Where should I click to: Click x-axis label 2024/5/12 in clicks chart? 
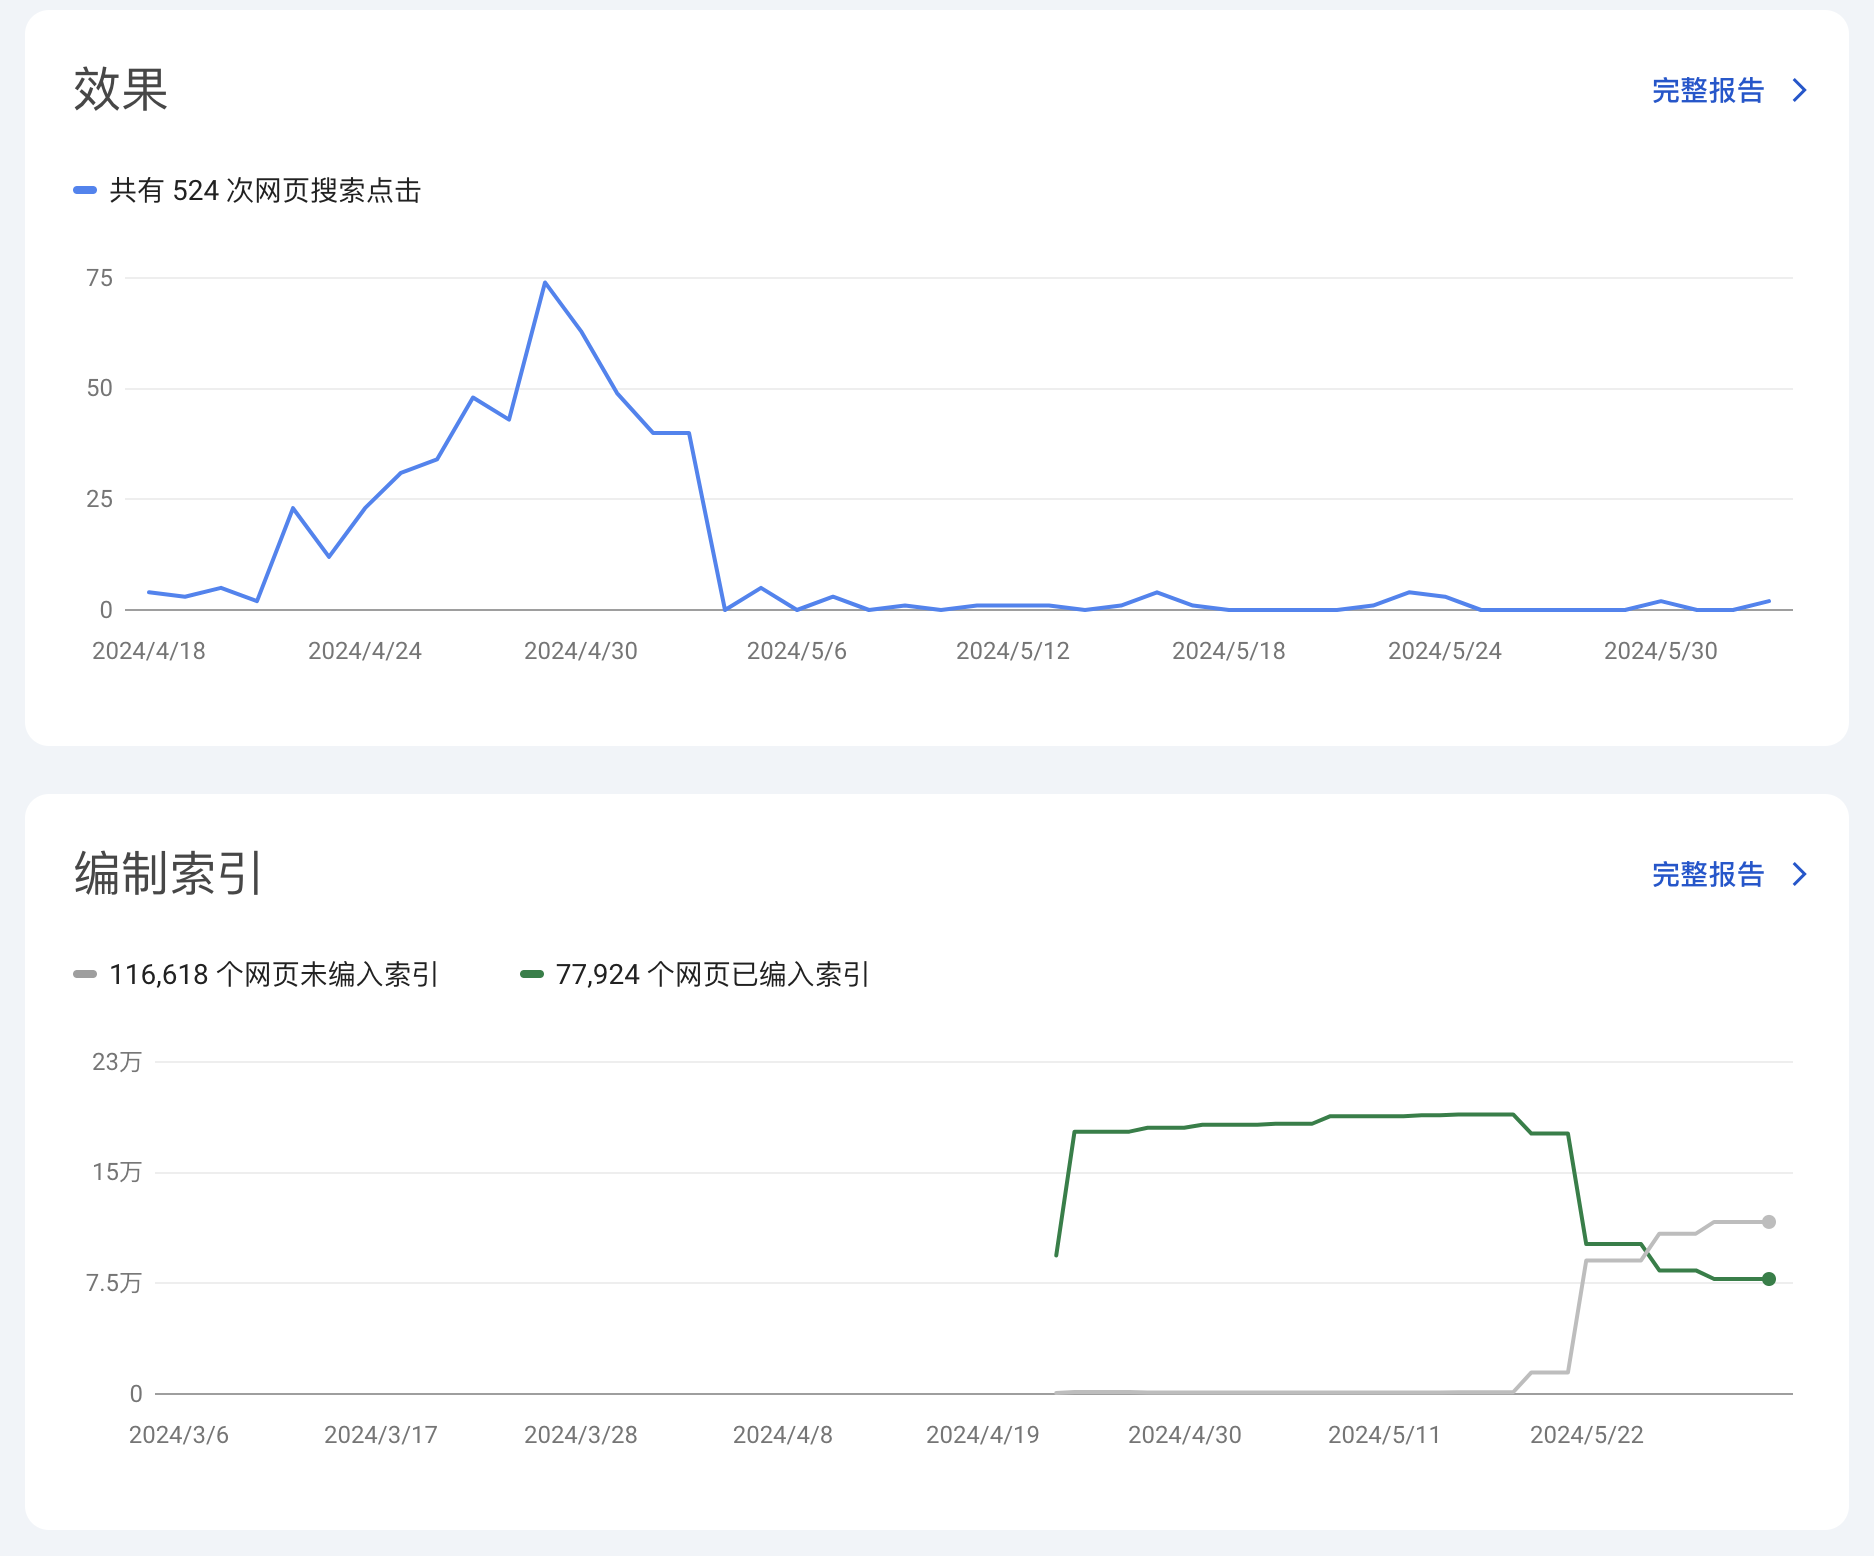(1013, 651)
